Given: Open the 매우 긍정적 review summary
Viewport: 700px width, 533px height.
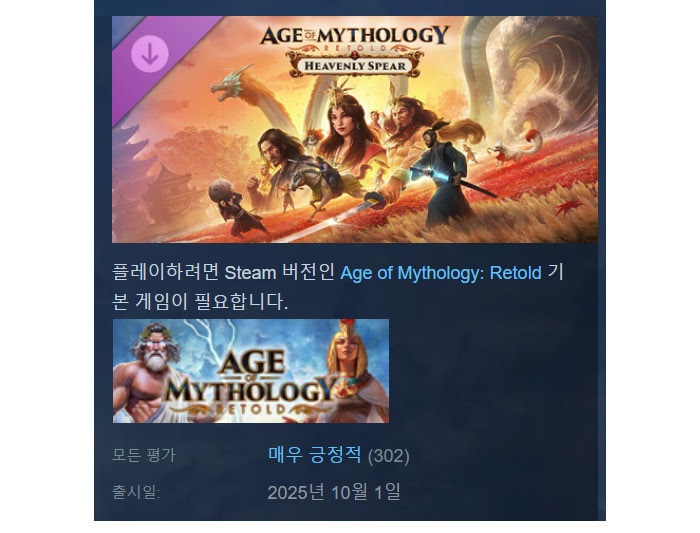Looking at the screenshot, I should tap(315, 455).
